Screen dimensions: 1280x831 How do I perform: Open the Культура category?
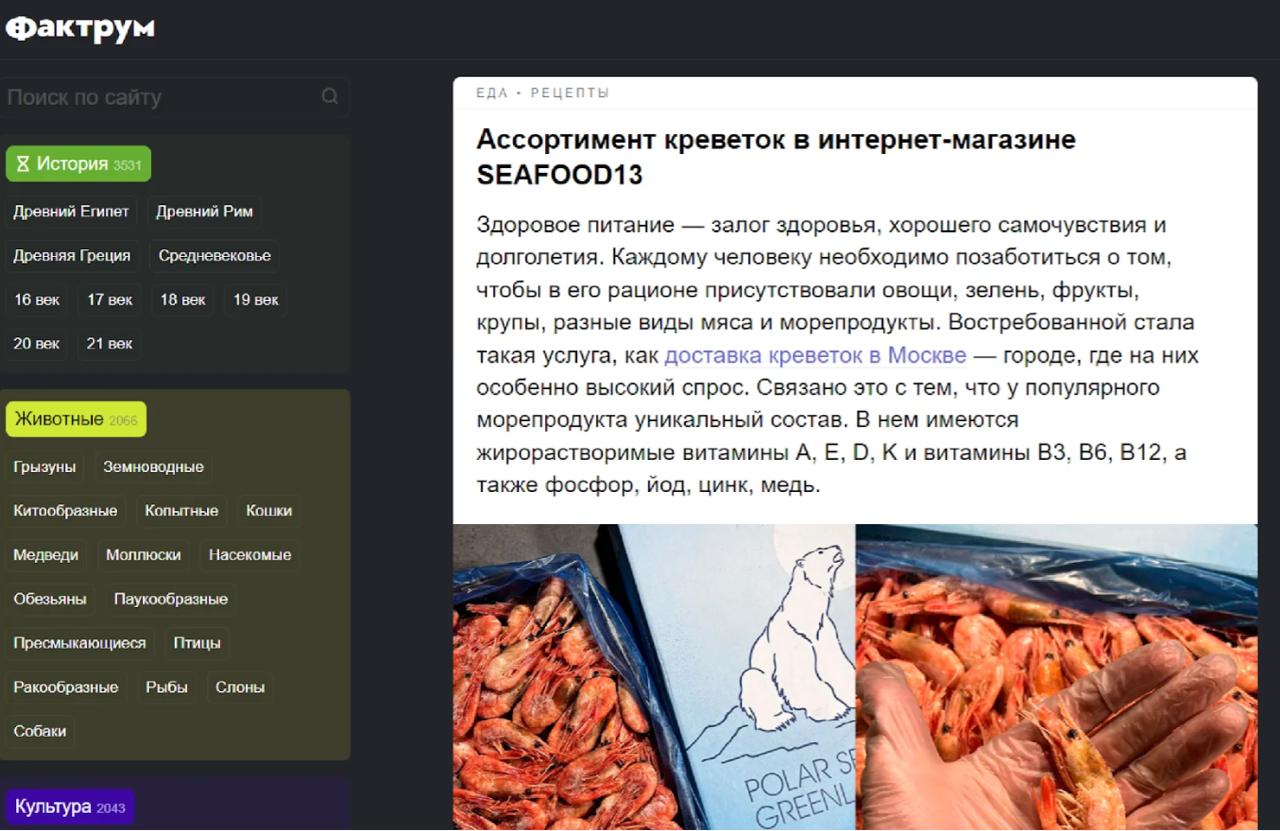(x=70, y=807)
